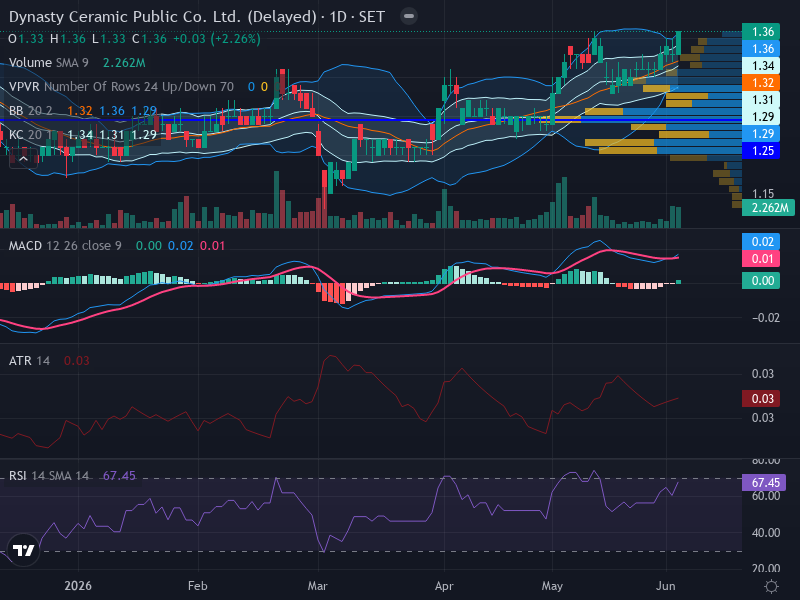Screen dimensions: 800x600
Task: Select the KC 20 1 indicator label
Action: (32, 135)
